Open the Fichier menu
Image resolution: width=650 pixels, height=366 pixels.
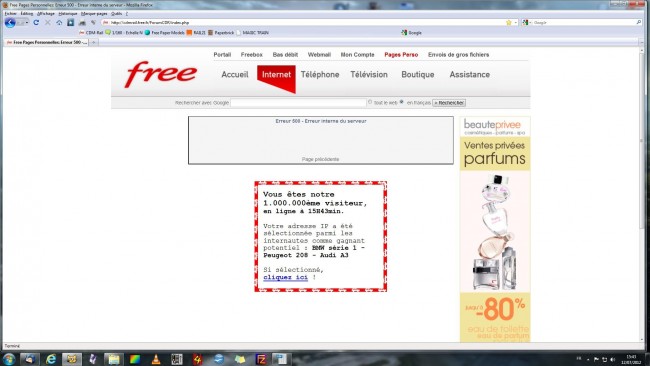pos(10,14)
